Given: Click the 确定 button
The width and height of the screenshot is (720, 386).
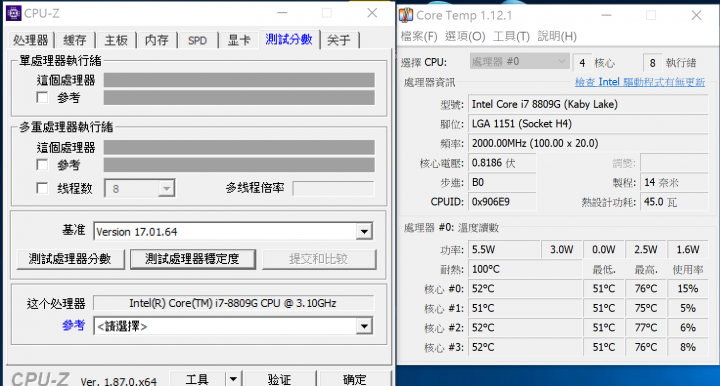Looking at the screenshot, I should pos(354,379).
